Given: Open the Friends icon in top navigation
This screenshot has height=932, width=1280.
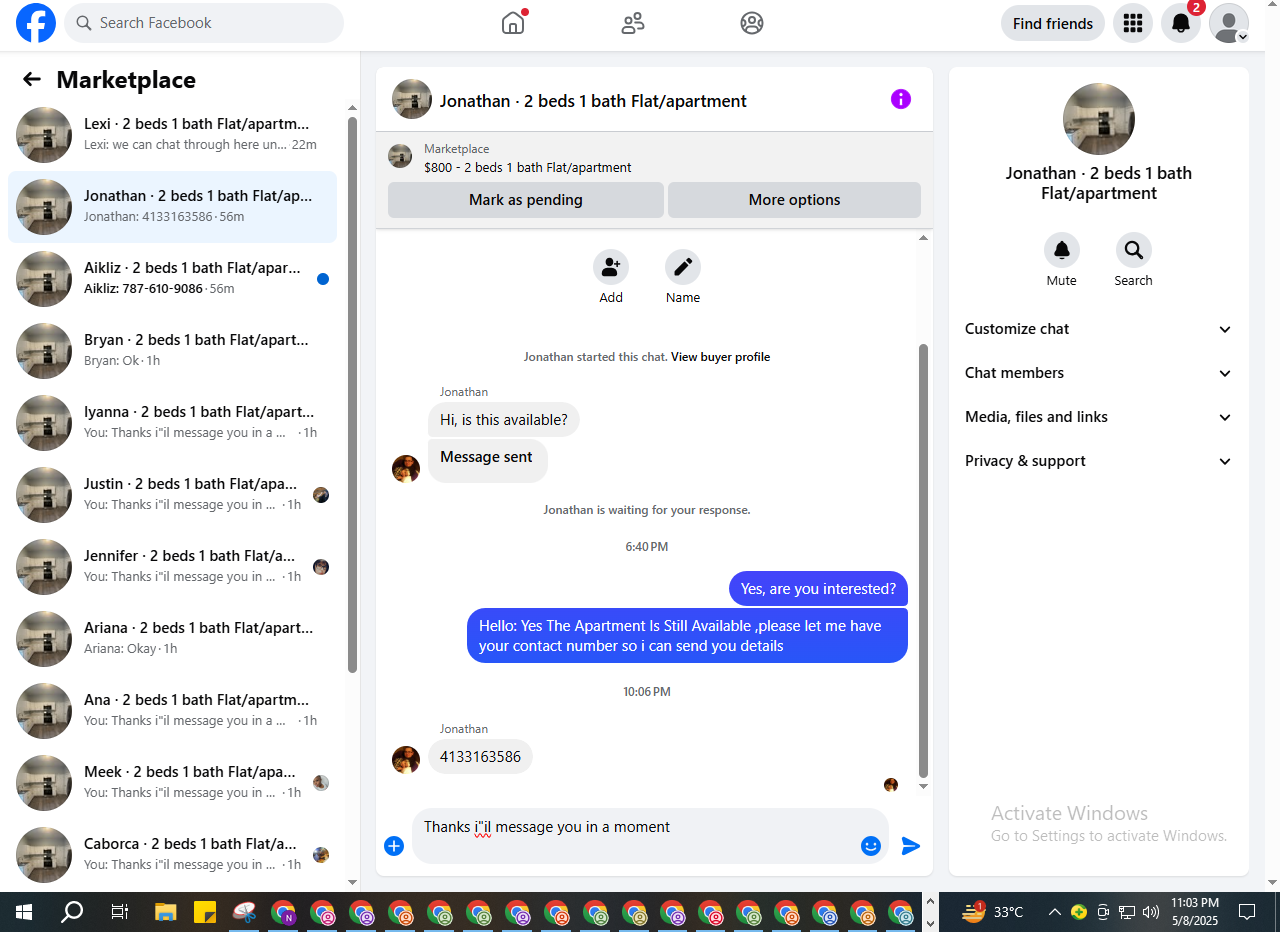Looking at the screenshot, I should tap(633, 23).
